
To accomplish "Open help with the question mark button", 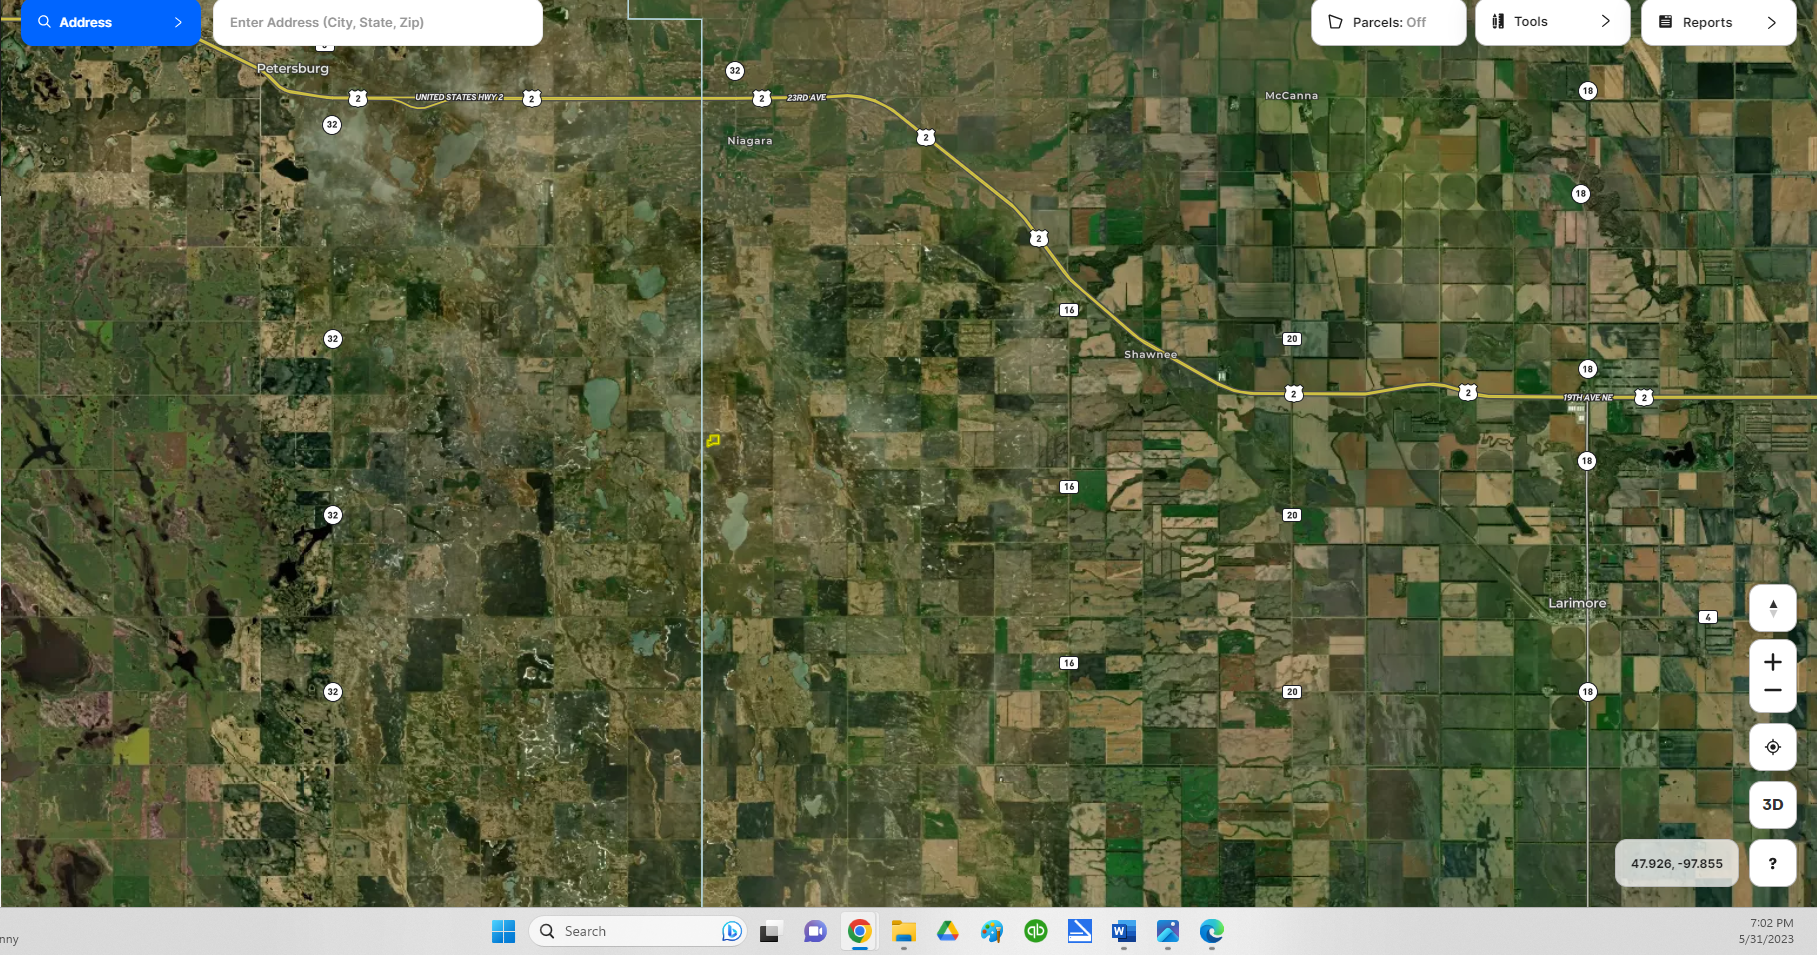I will point(1772,864).
